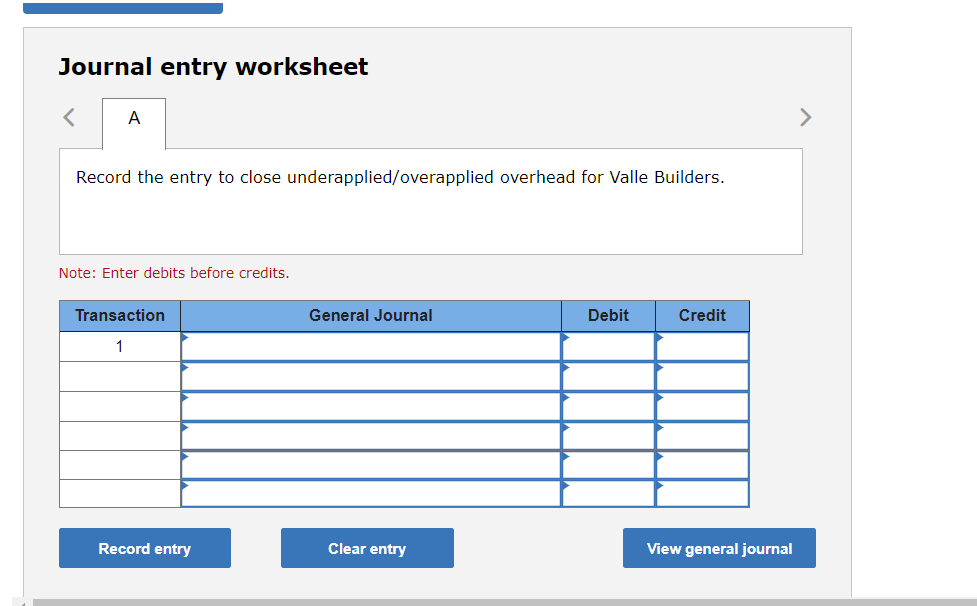Click the Record entry button
Screen dimensions: 977x606
click(x=145, y=548)
